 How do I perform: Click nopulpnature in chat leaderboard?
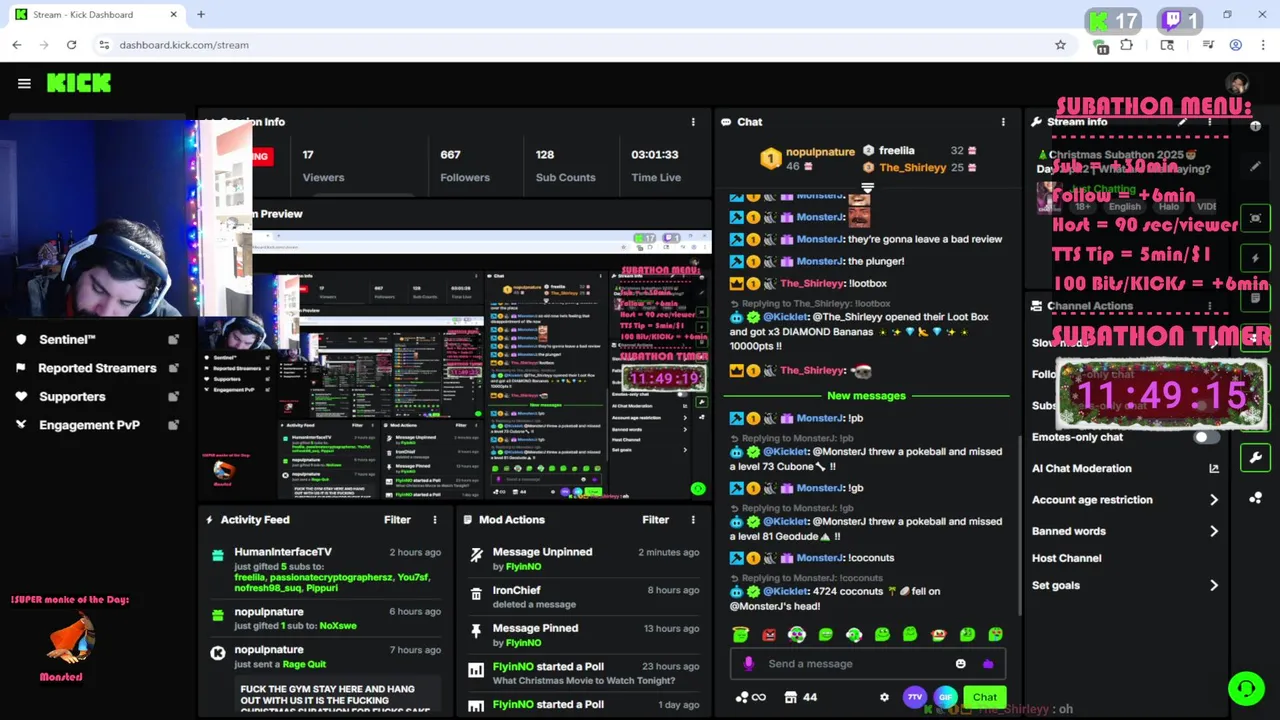tap(820, 152)
